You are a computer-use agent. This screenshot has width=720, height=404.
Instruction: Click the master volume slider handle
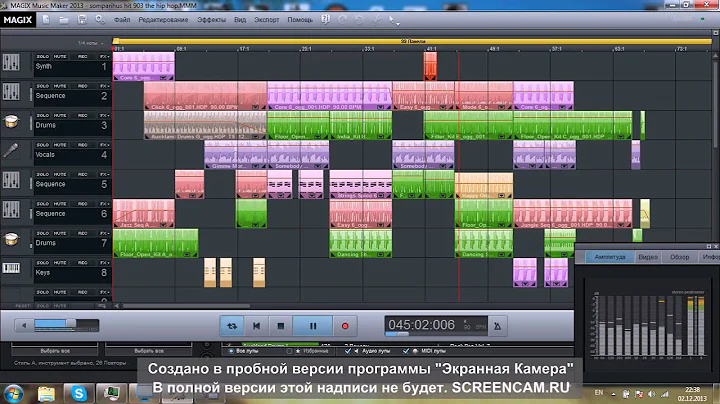pos(71,323)
